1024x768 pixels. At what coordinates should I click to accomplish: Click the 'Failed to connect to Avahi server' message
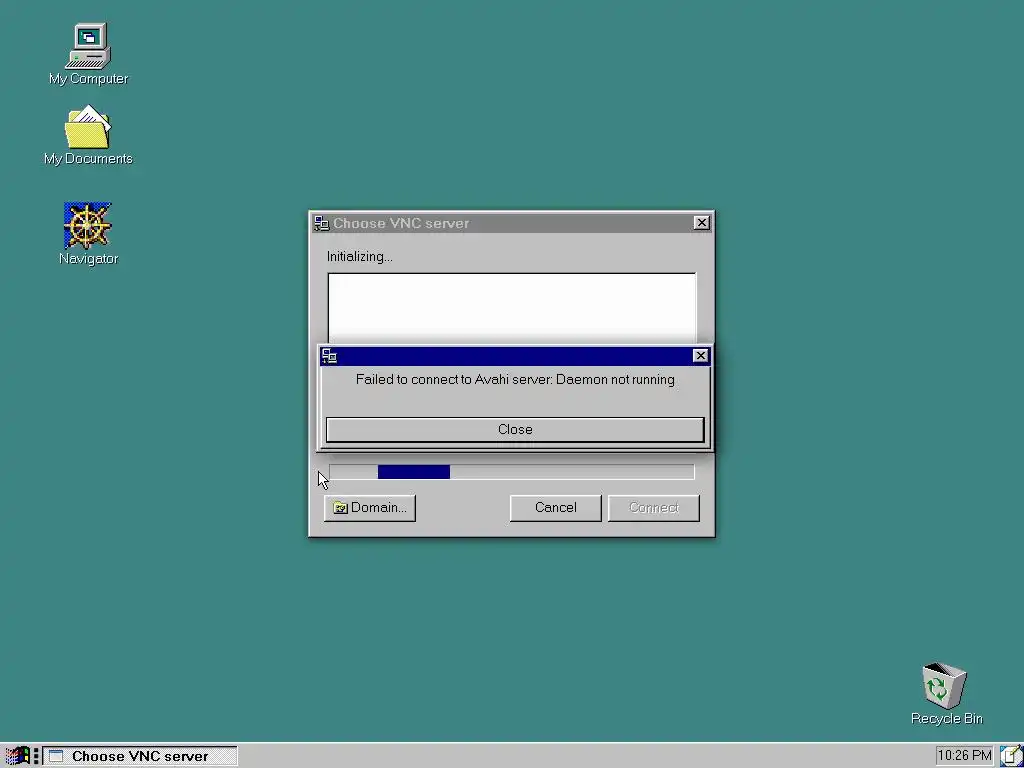515,379
